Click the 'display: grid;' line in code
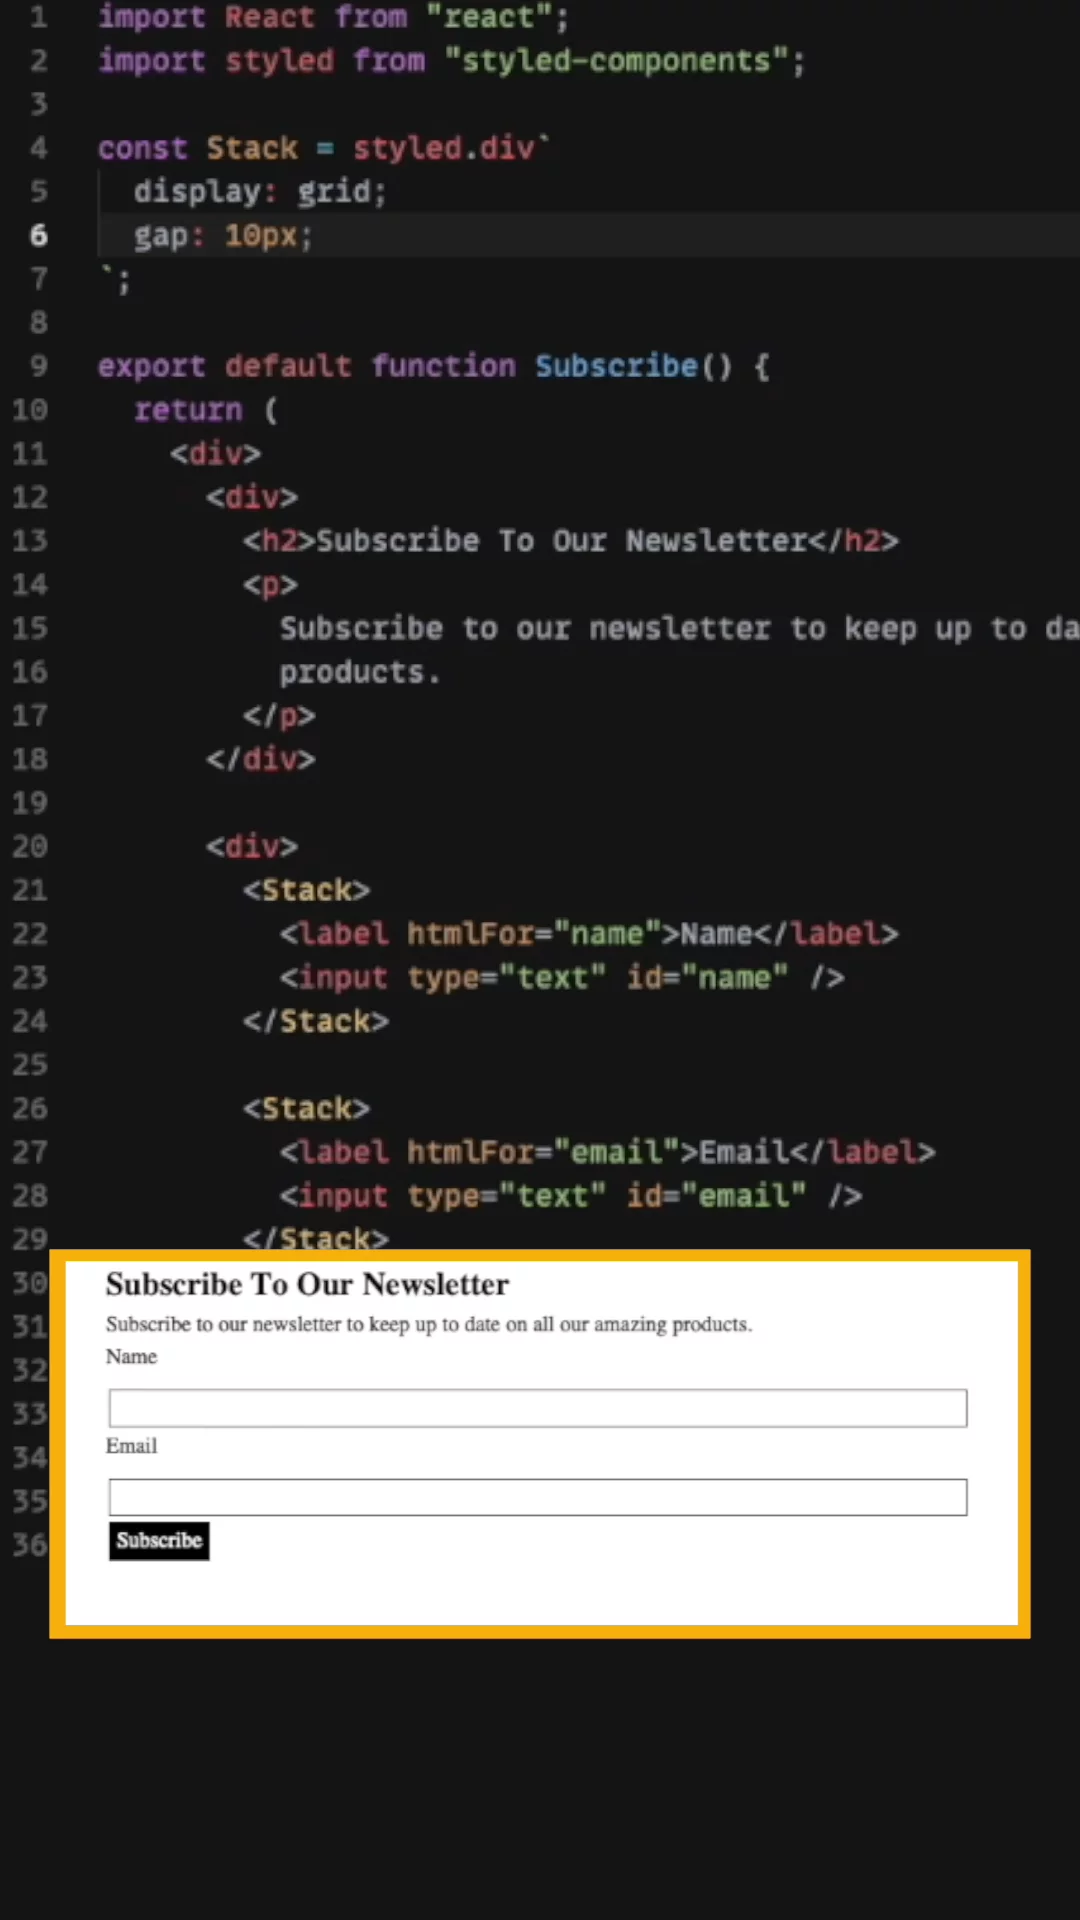 (259, 191)
